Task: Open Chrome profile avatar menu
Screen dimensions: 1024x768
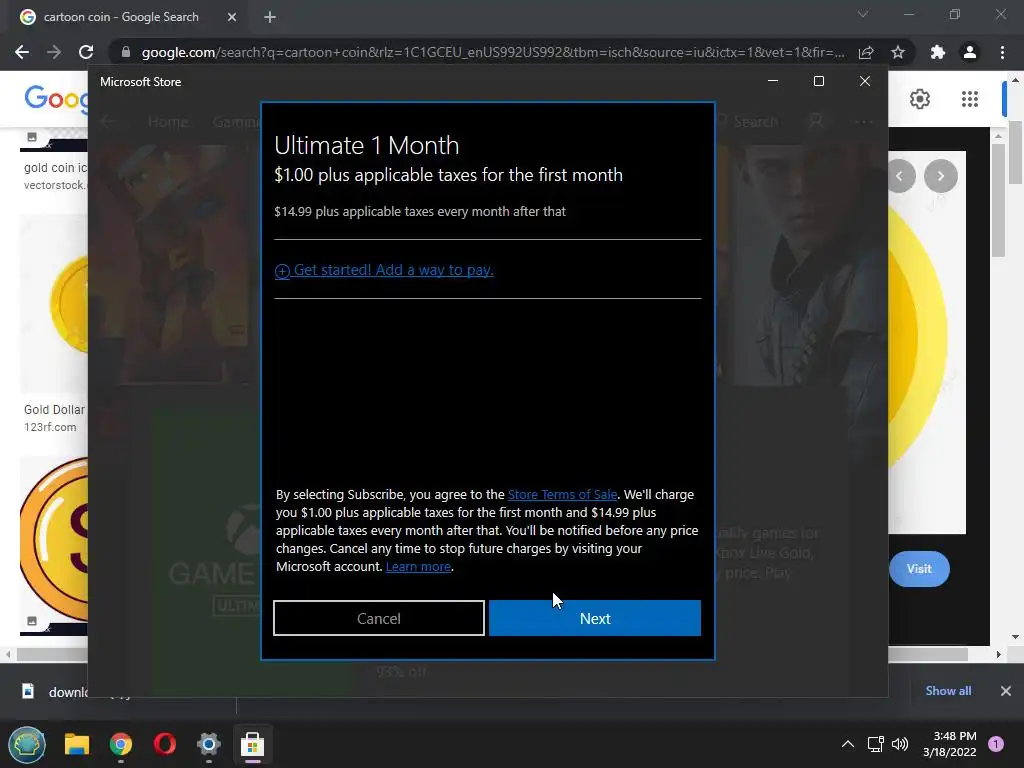Action: (970, 52)
